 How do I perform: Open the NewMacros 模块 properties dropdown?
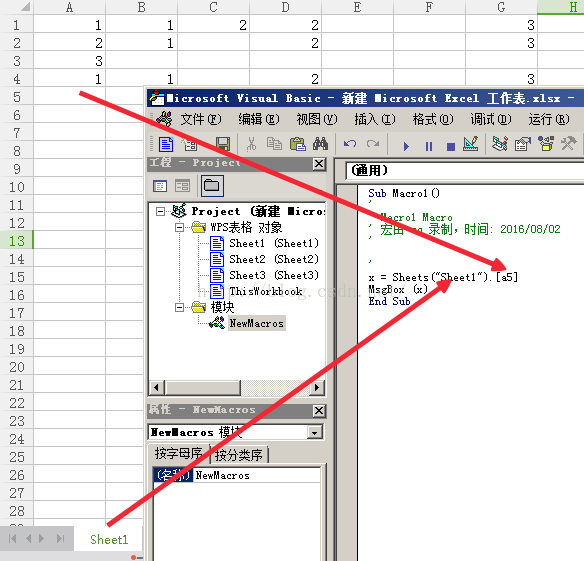click(315, 433)
